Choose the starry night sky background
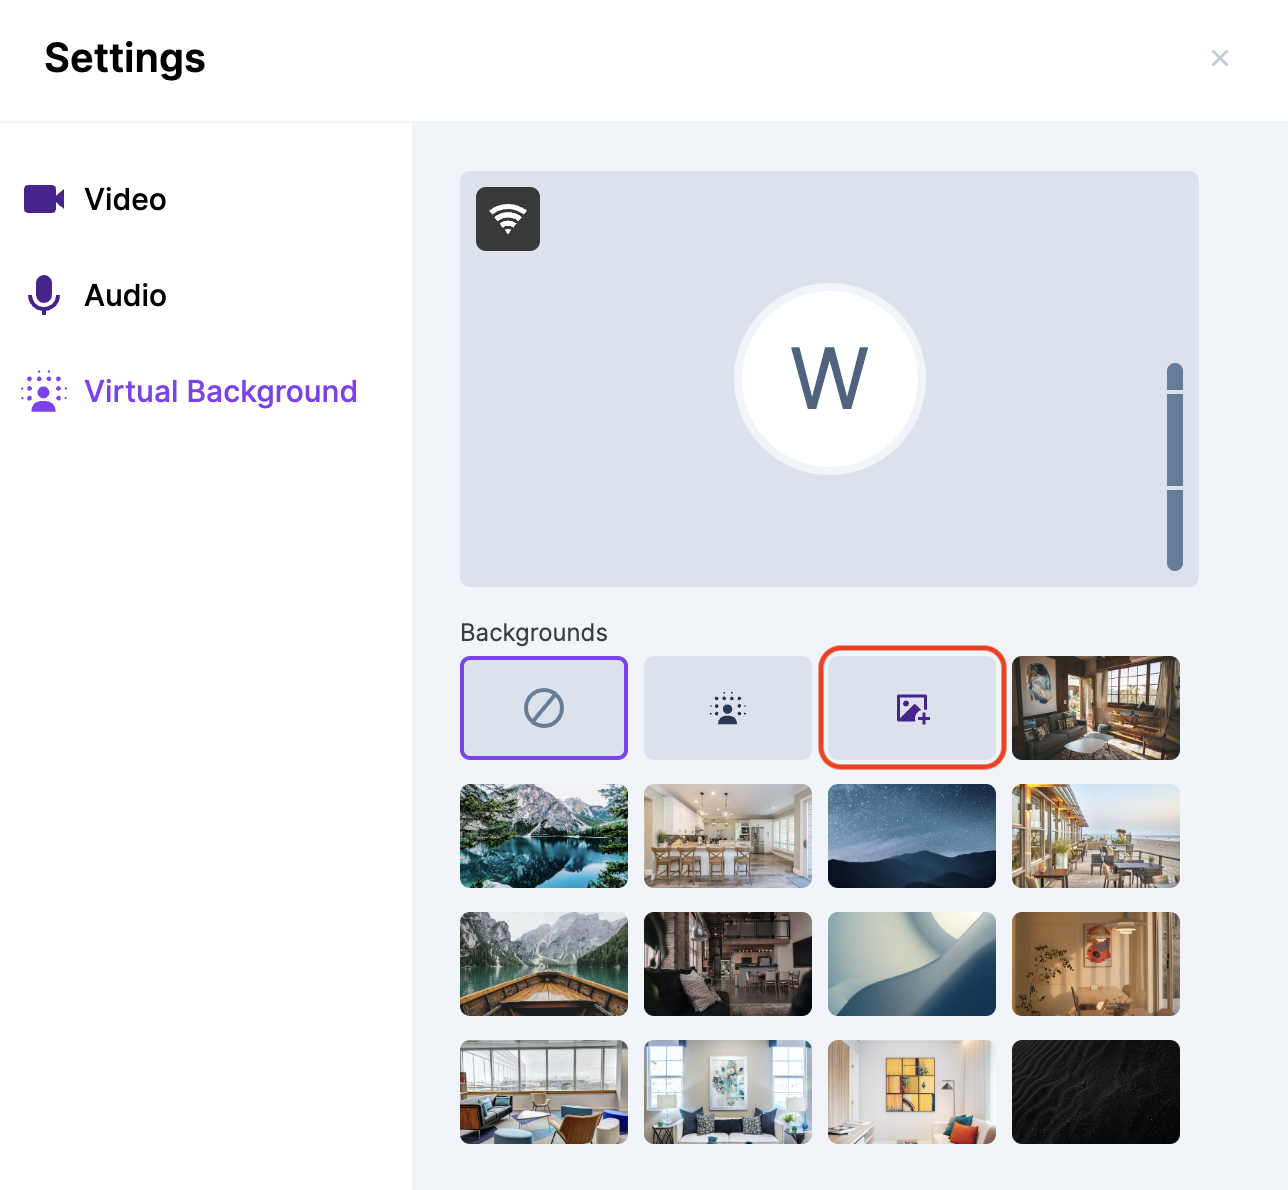This screenshot has width=1288, height=1190. coord(911,836)
